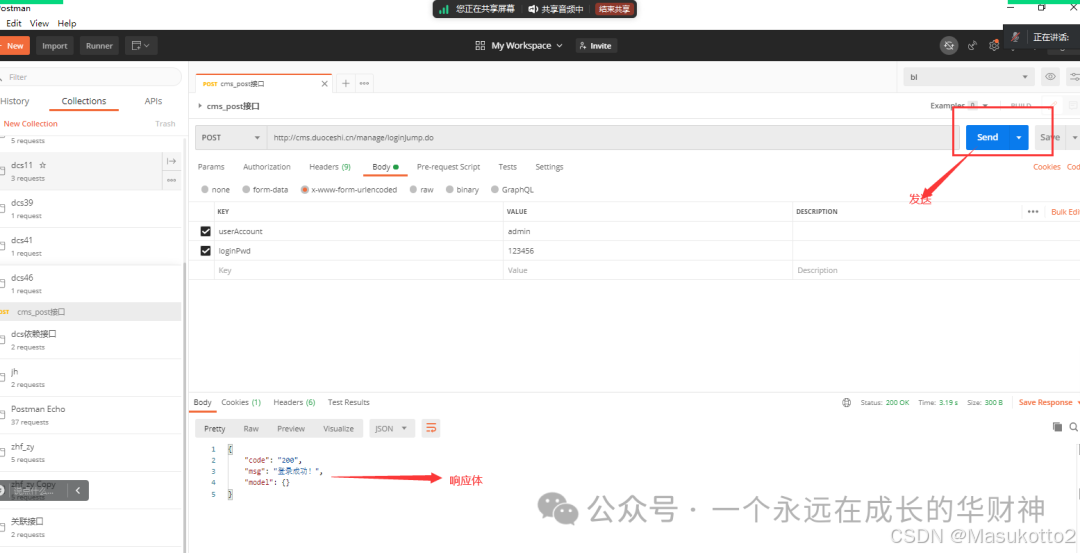Click the search response icon

point(1074,427)
